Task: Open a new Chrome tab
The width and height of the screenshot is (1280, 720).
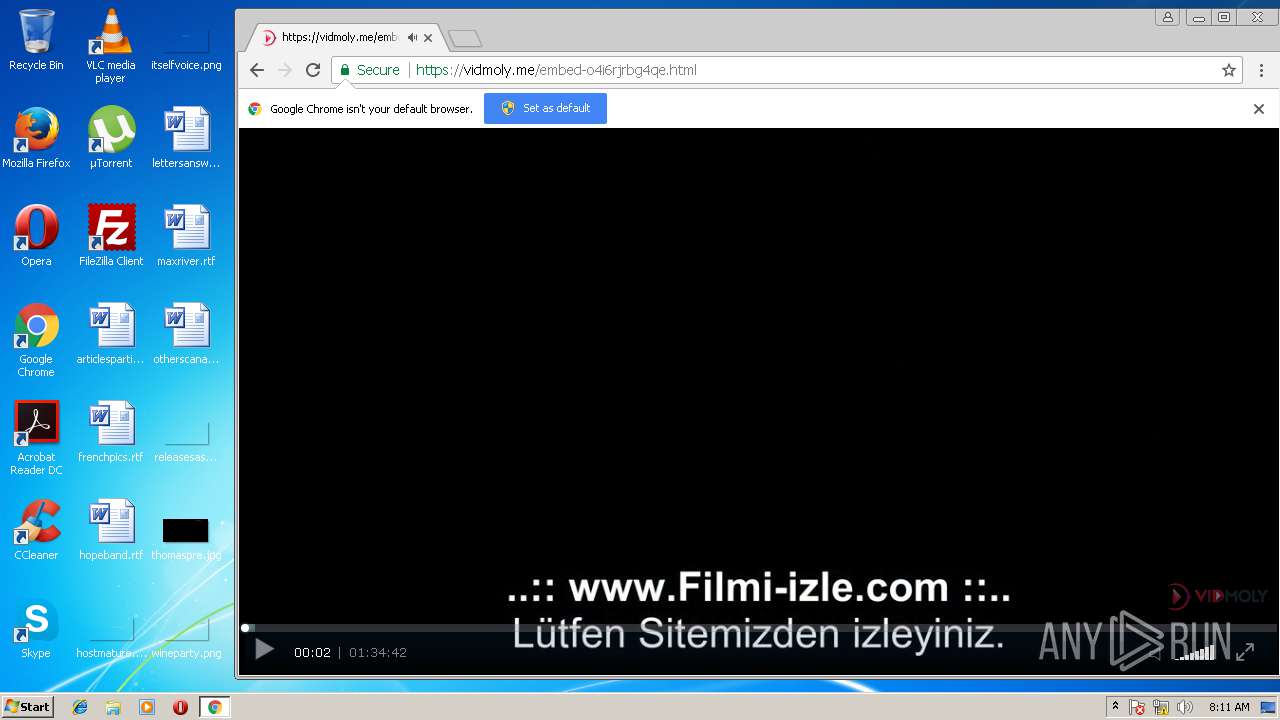Action: [465, 38]
